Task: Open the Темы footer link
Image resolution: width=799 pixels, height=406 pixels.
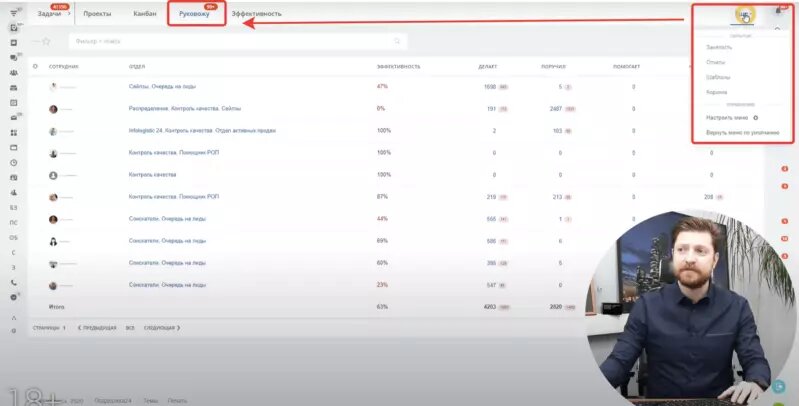Action: 150,401
